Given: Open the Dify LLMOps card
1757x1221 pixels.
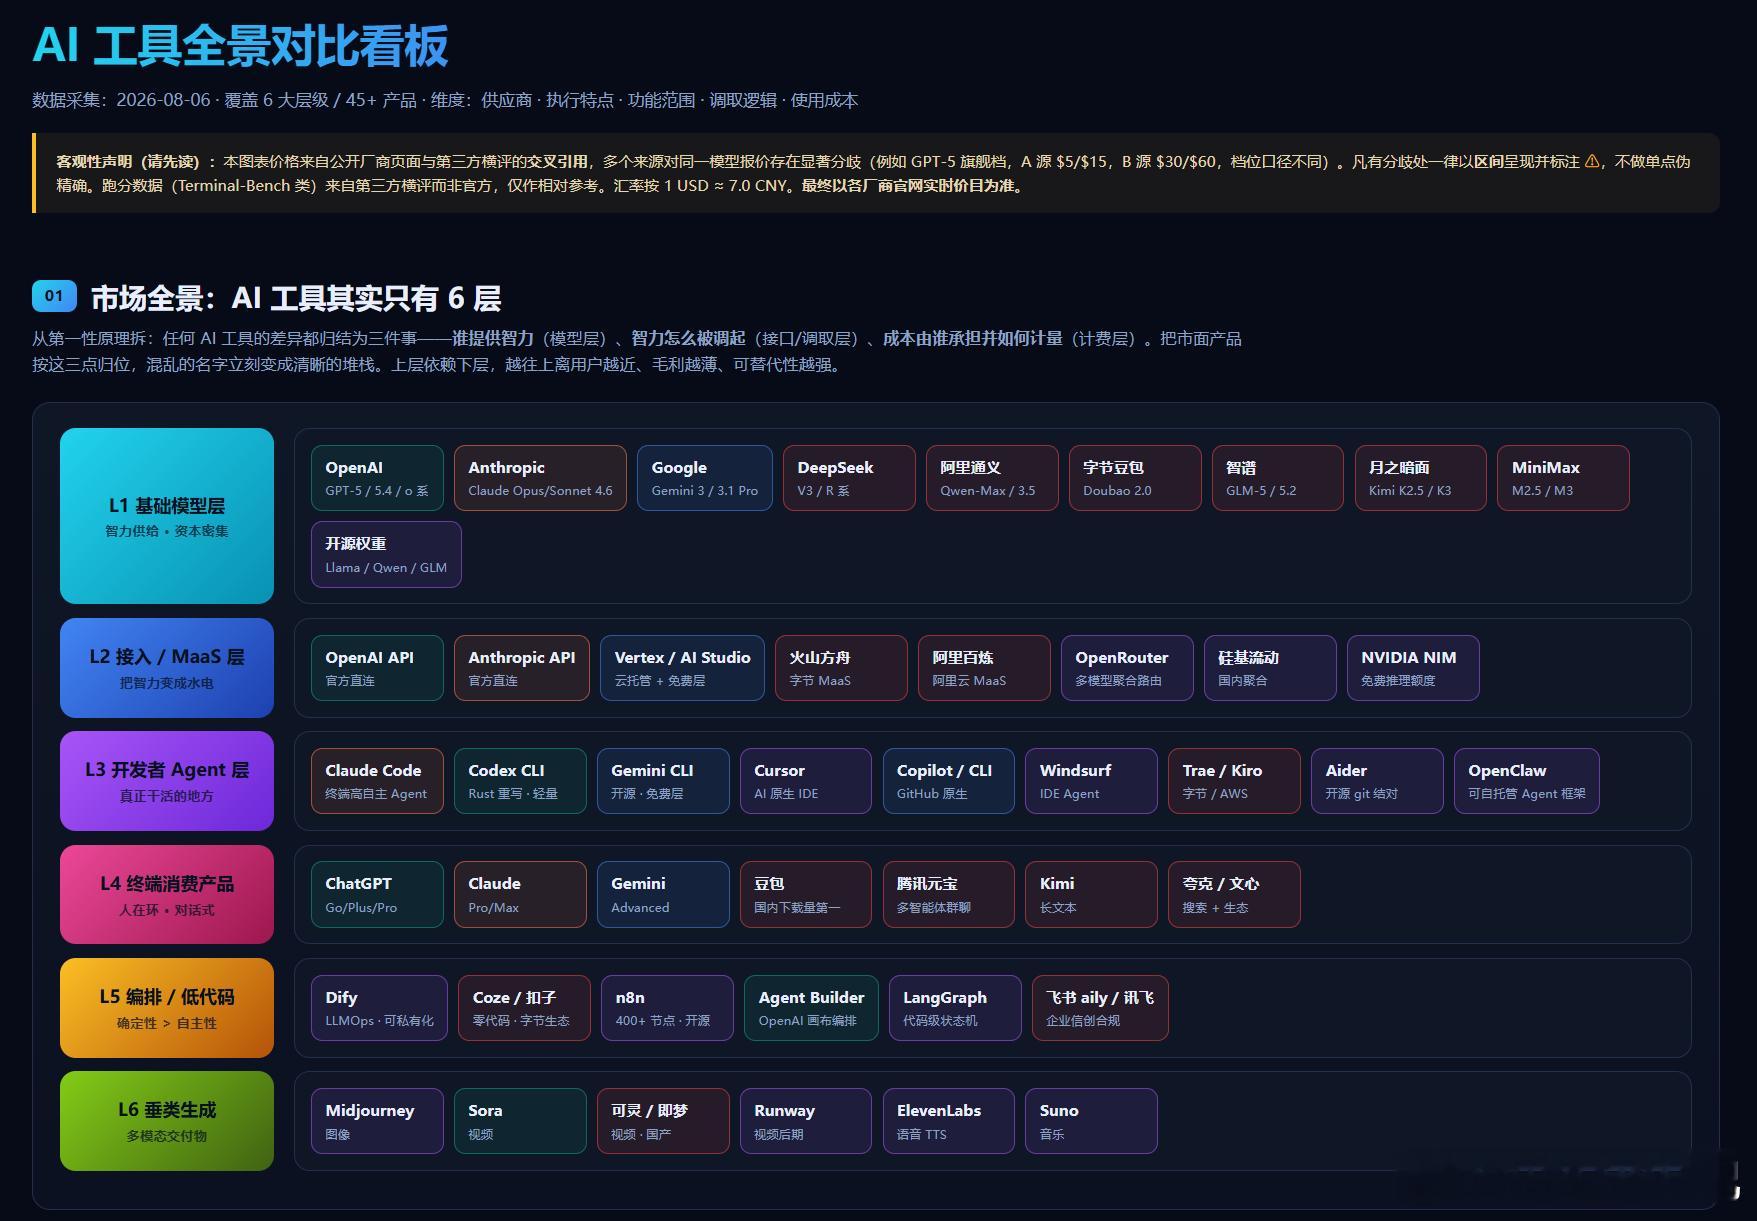Looking at the screenshot, I should click(379, 1008).
